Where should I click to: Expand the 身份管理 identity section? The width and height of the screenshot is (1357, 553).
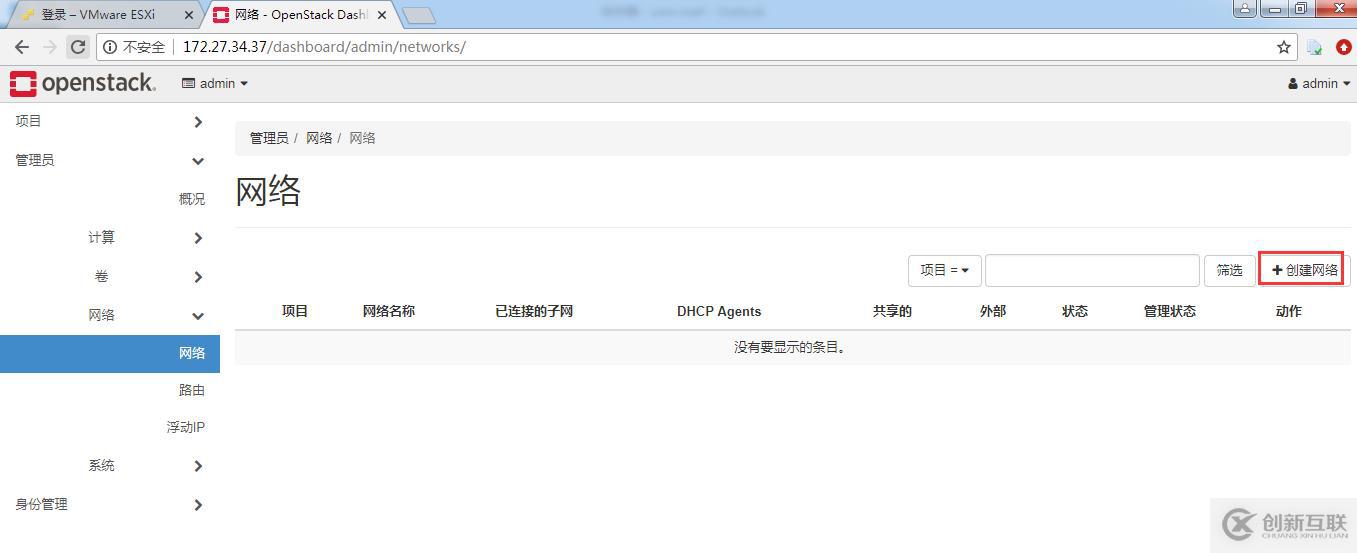[110, 504]
